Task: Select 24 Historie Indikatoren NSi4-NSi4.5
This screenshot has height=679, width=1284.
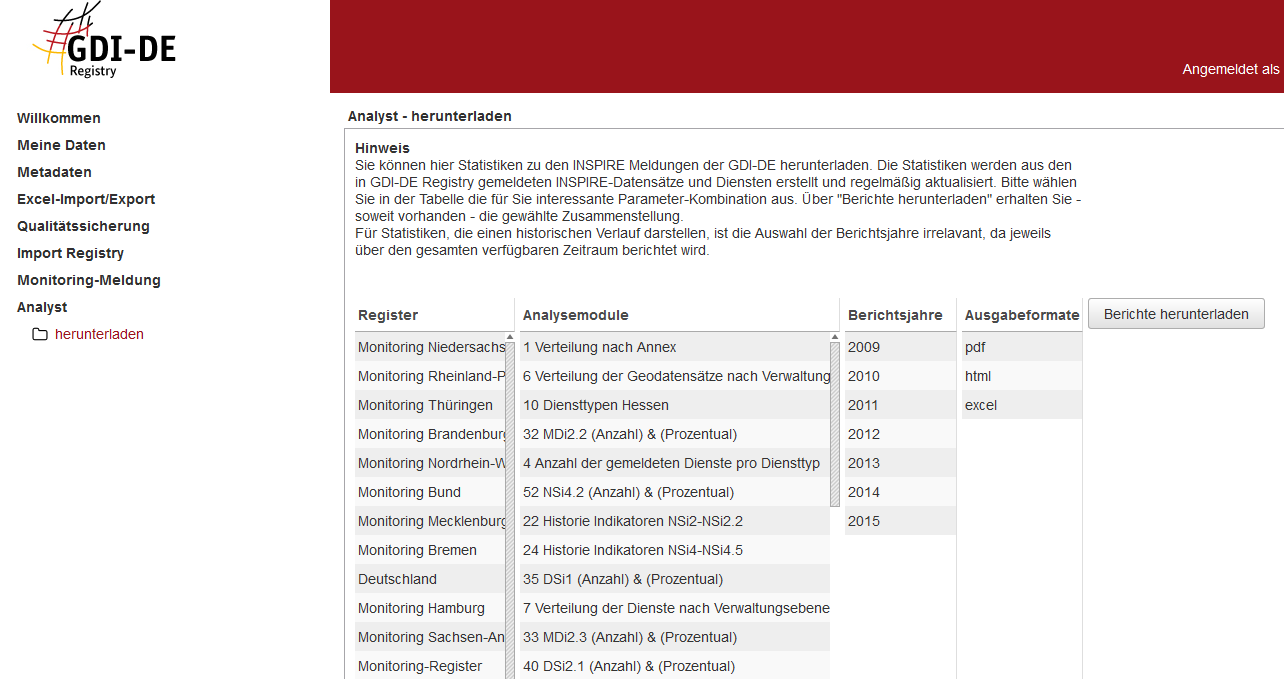Action: (675, 550)
